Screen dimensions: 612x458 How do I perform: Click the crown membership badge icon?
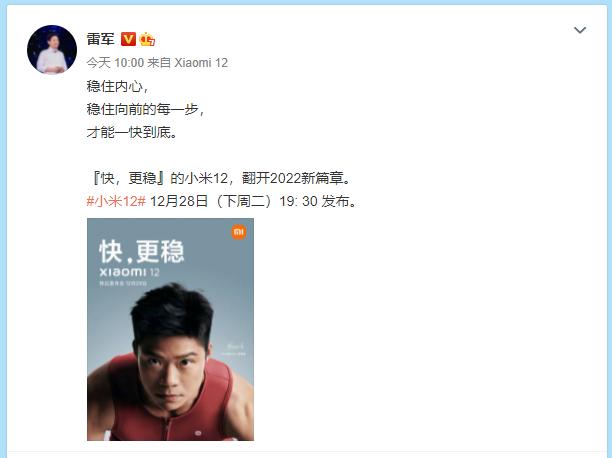(147, 39)
